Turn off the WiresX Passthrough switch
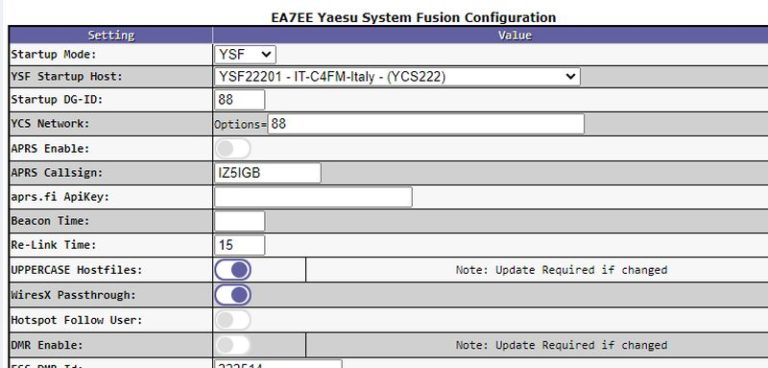This screenshot has width=768, height=368. 233,295
